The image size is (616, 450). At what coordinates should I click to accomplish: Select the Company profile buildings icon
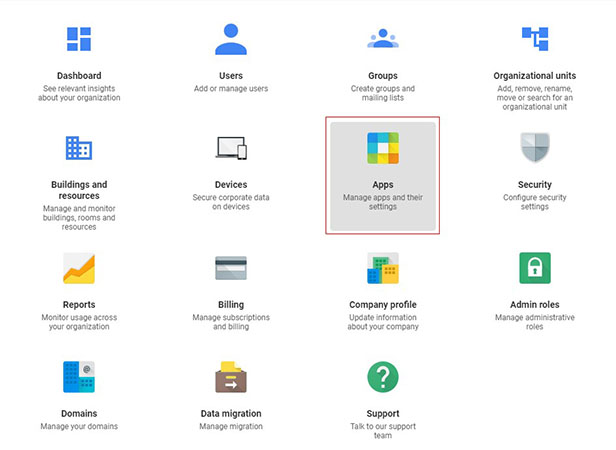(x=383, y=268)
